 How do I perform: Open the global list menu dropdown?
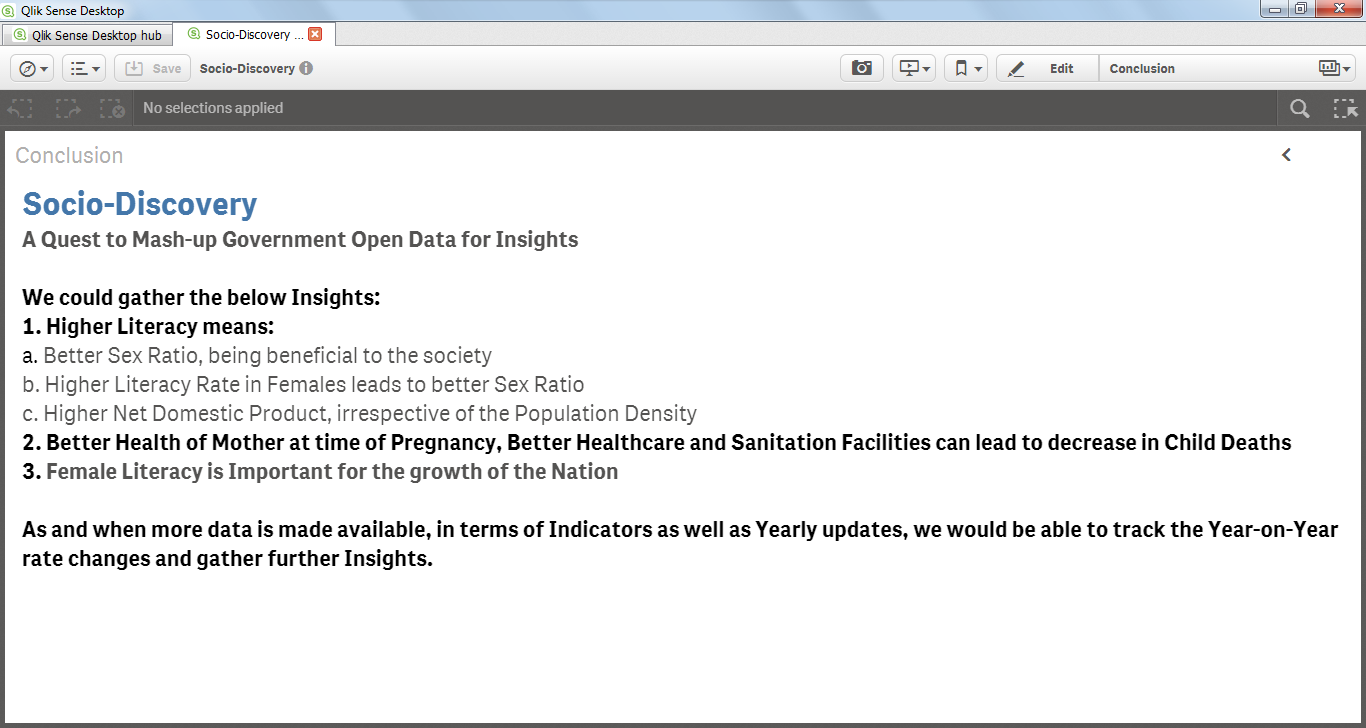pyautogui.click(x=84, y=68)
